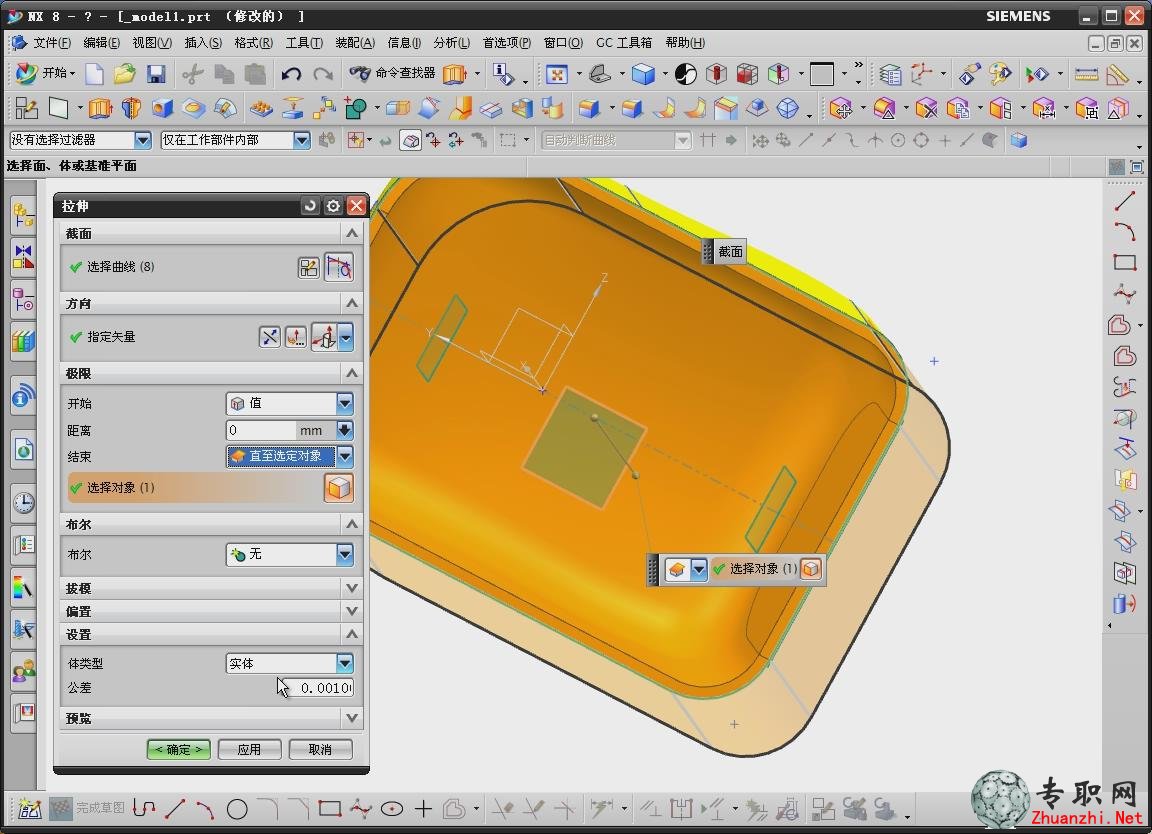Open the Vector Dialog icon beside 指定矢量
1152x834 pixels.
pyautogui.click(x=295, y=337)
